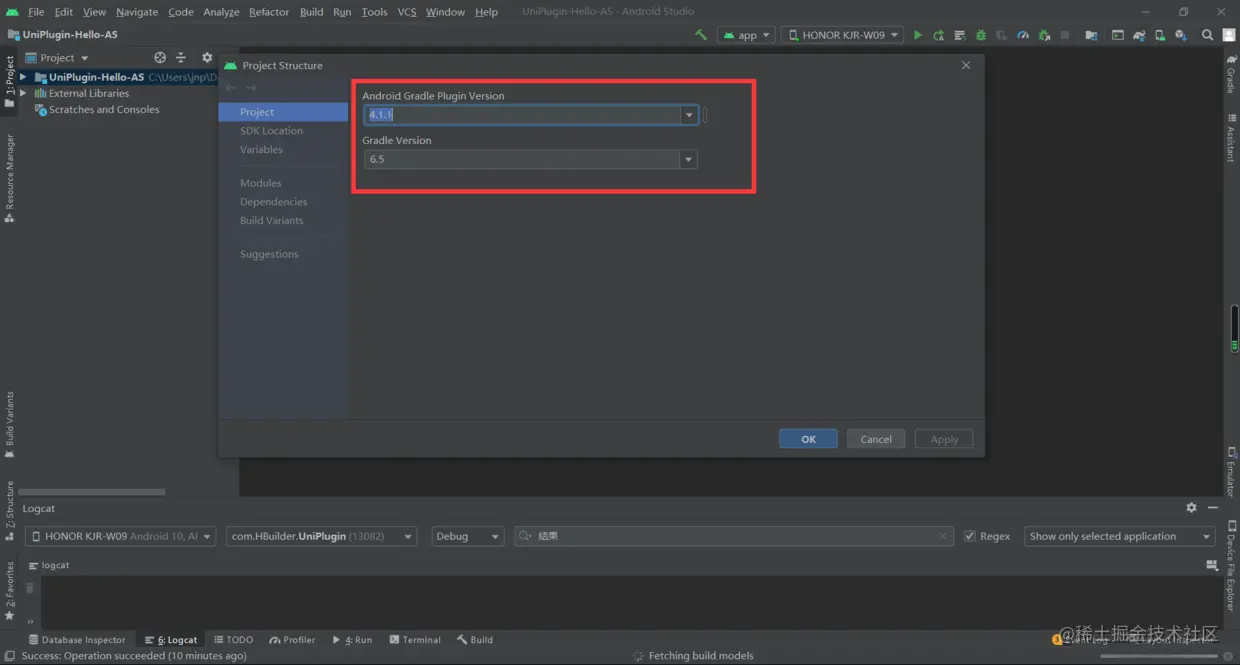Viewport: 1240px width, 665px height.
Task: Open the Profiler tool window tab
Action: [x=292, y=640]
